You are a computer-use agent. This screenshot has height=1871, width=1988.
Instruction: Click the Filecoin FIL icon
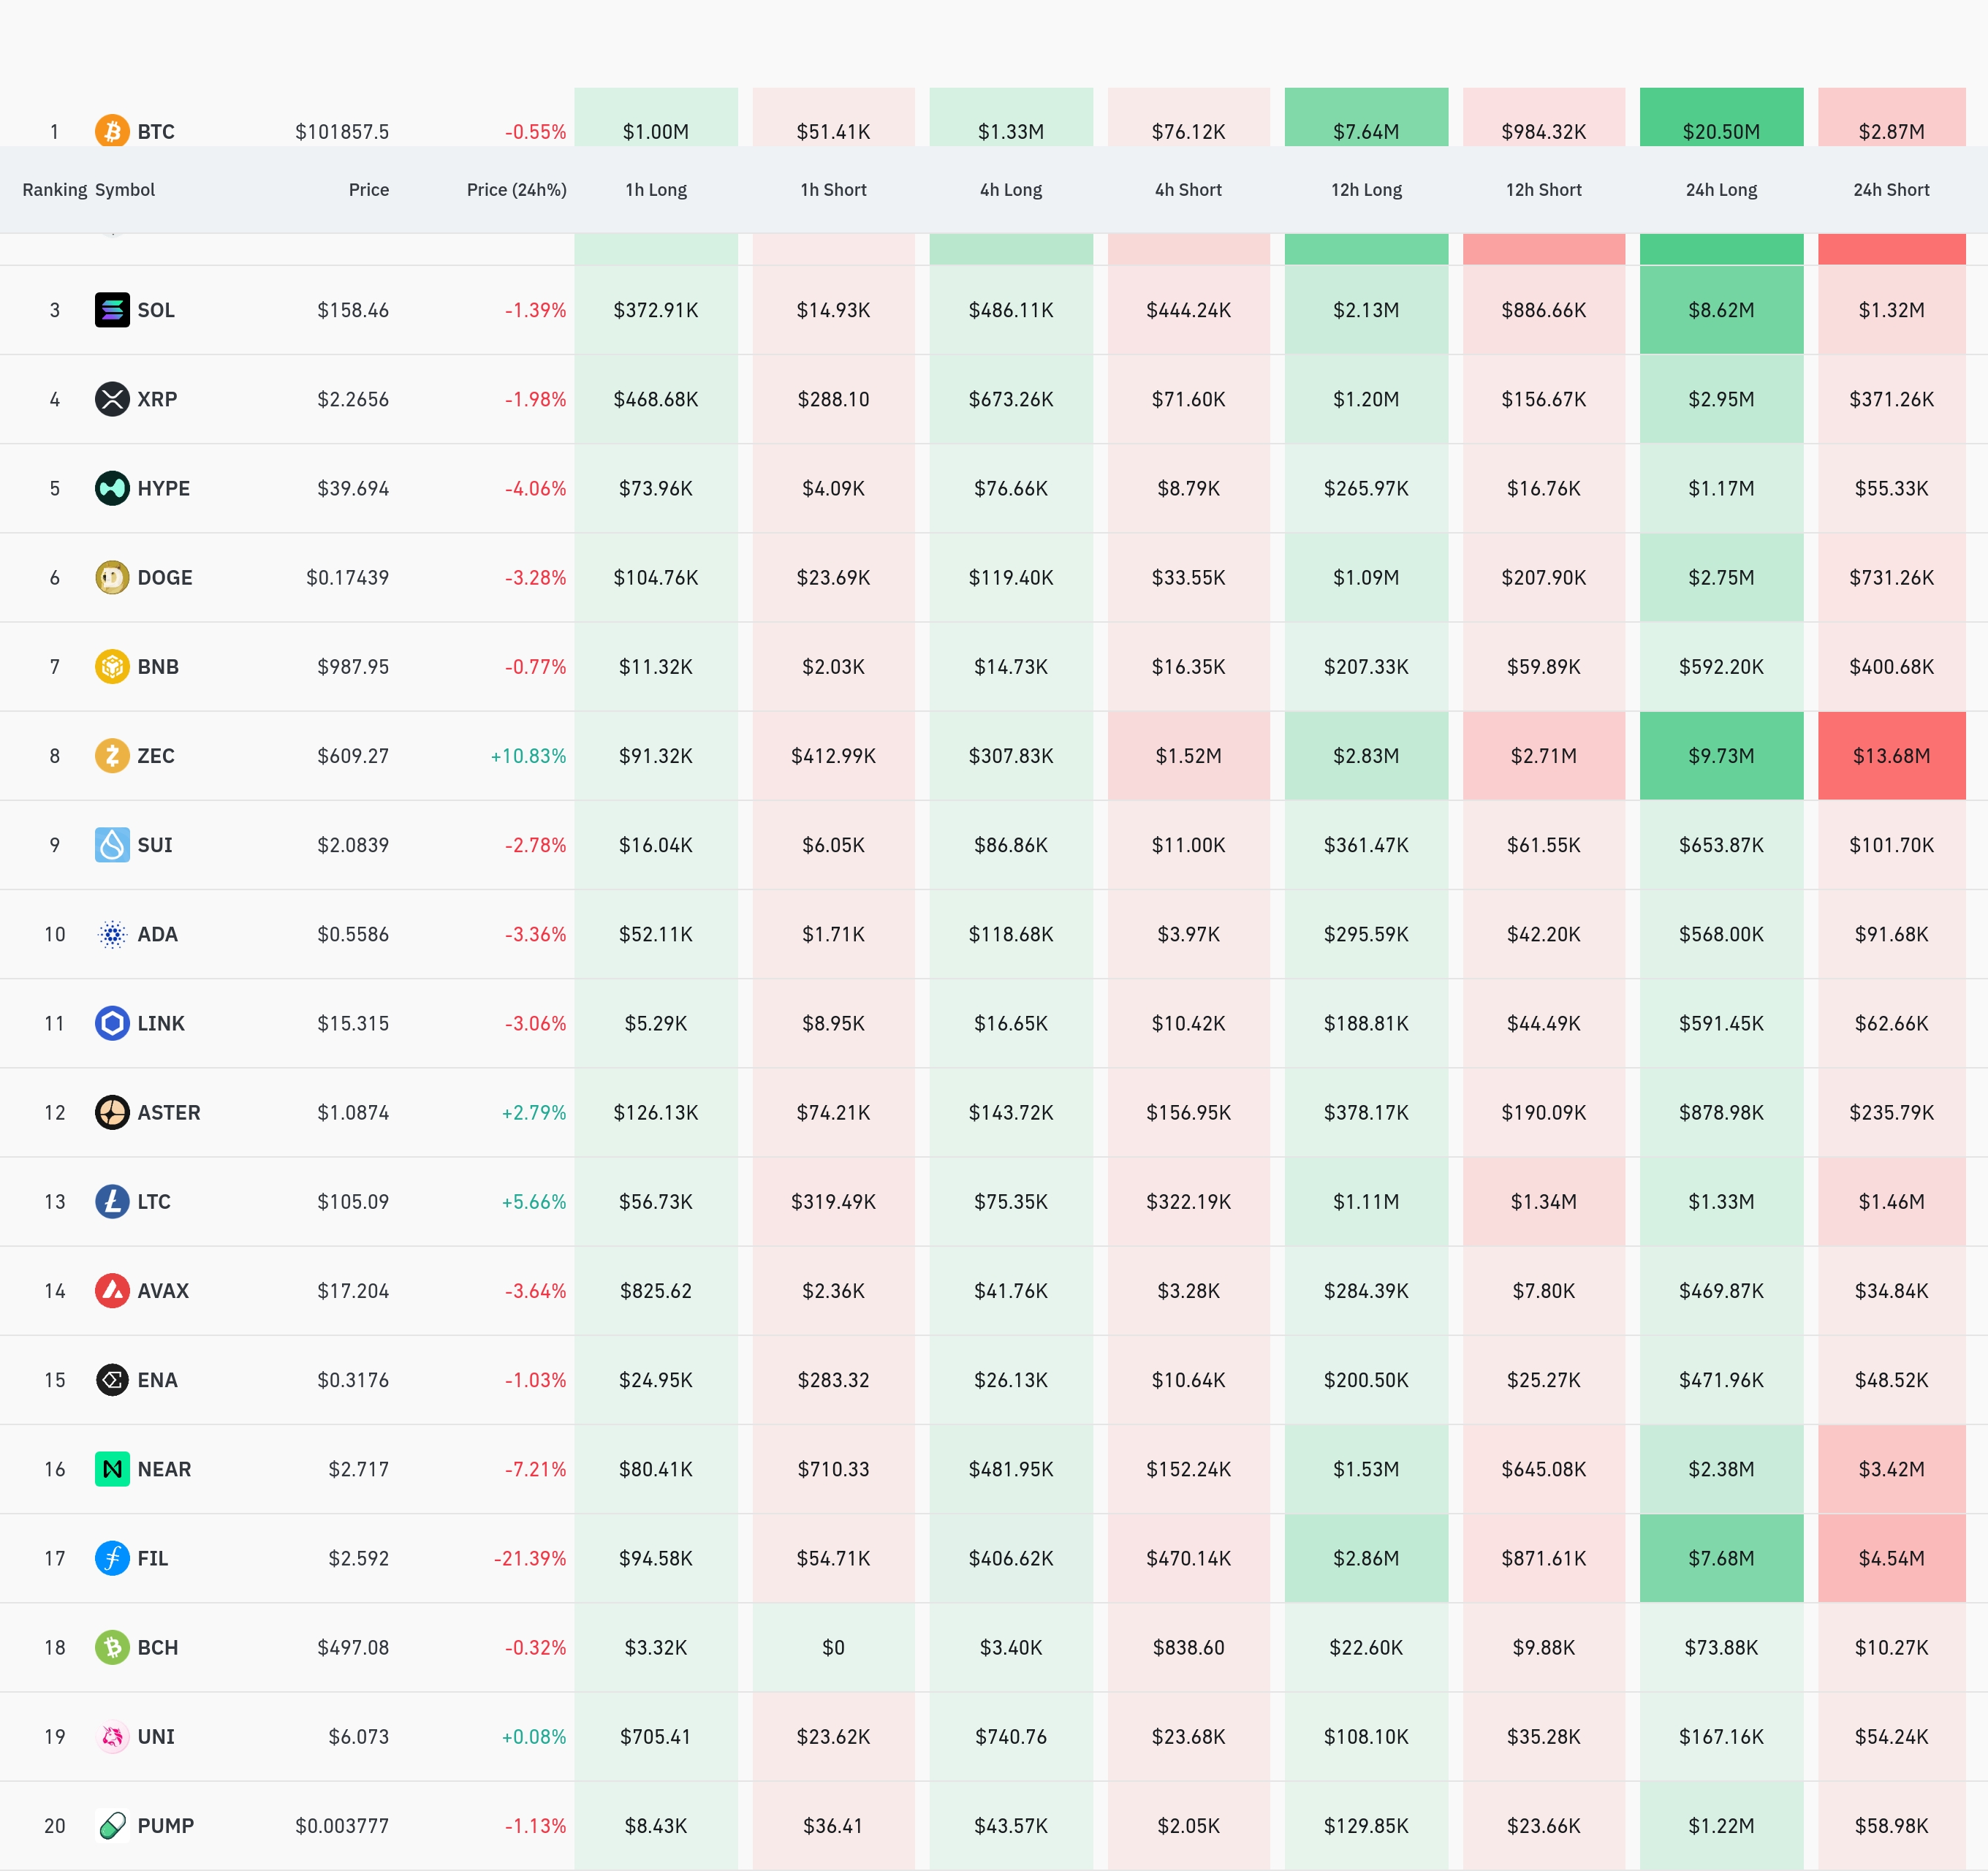point(112,1558)
